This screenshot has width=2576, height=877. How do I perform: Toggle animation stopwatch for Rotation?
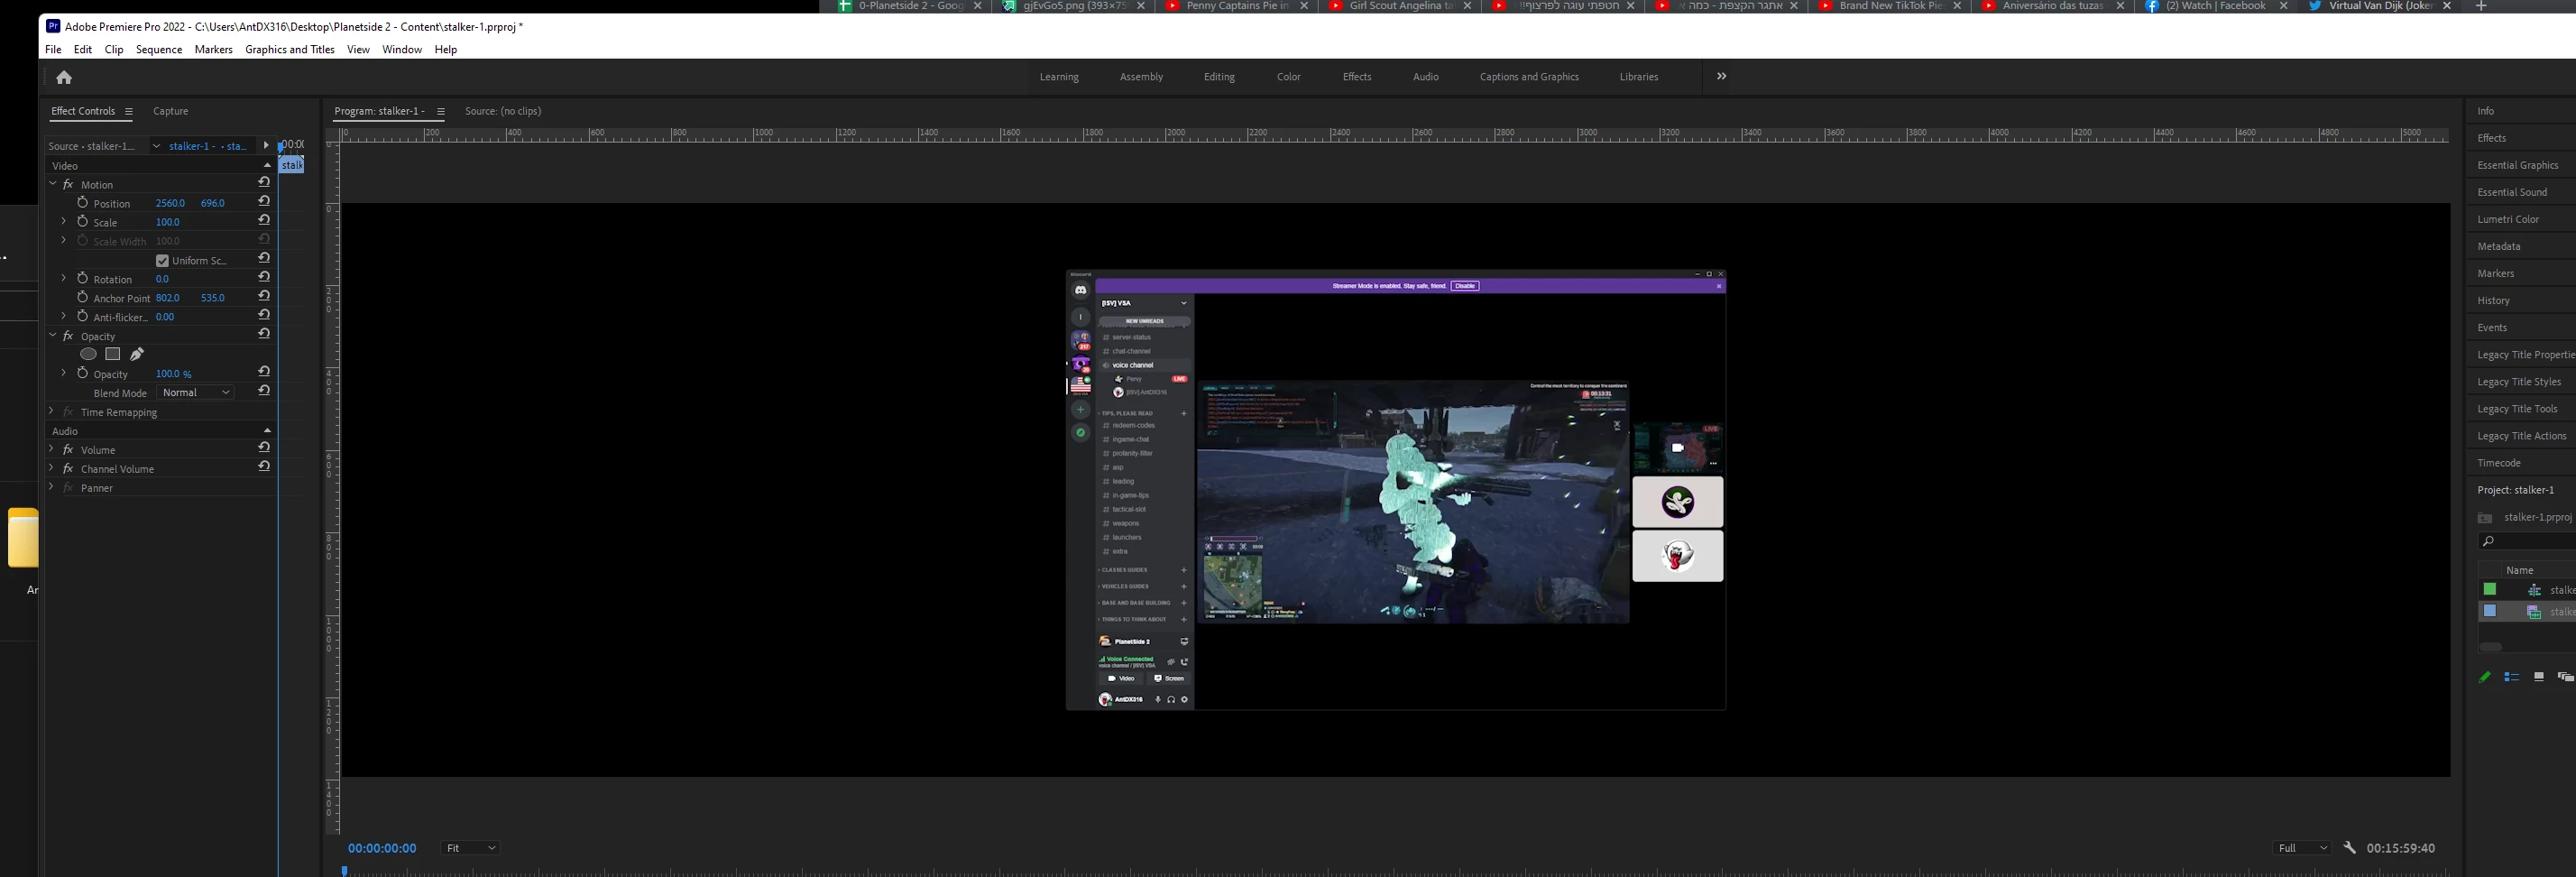point(83,279)
